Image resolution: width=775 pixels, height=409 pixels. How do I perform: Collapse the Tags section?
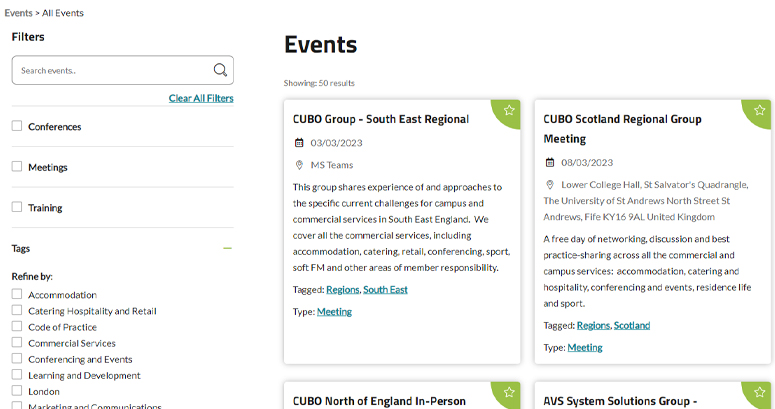click(x=227, y=248)
